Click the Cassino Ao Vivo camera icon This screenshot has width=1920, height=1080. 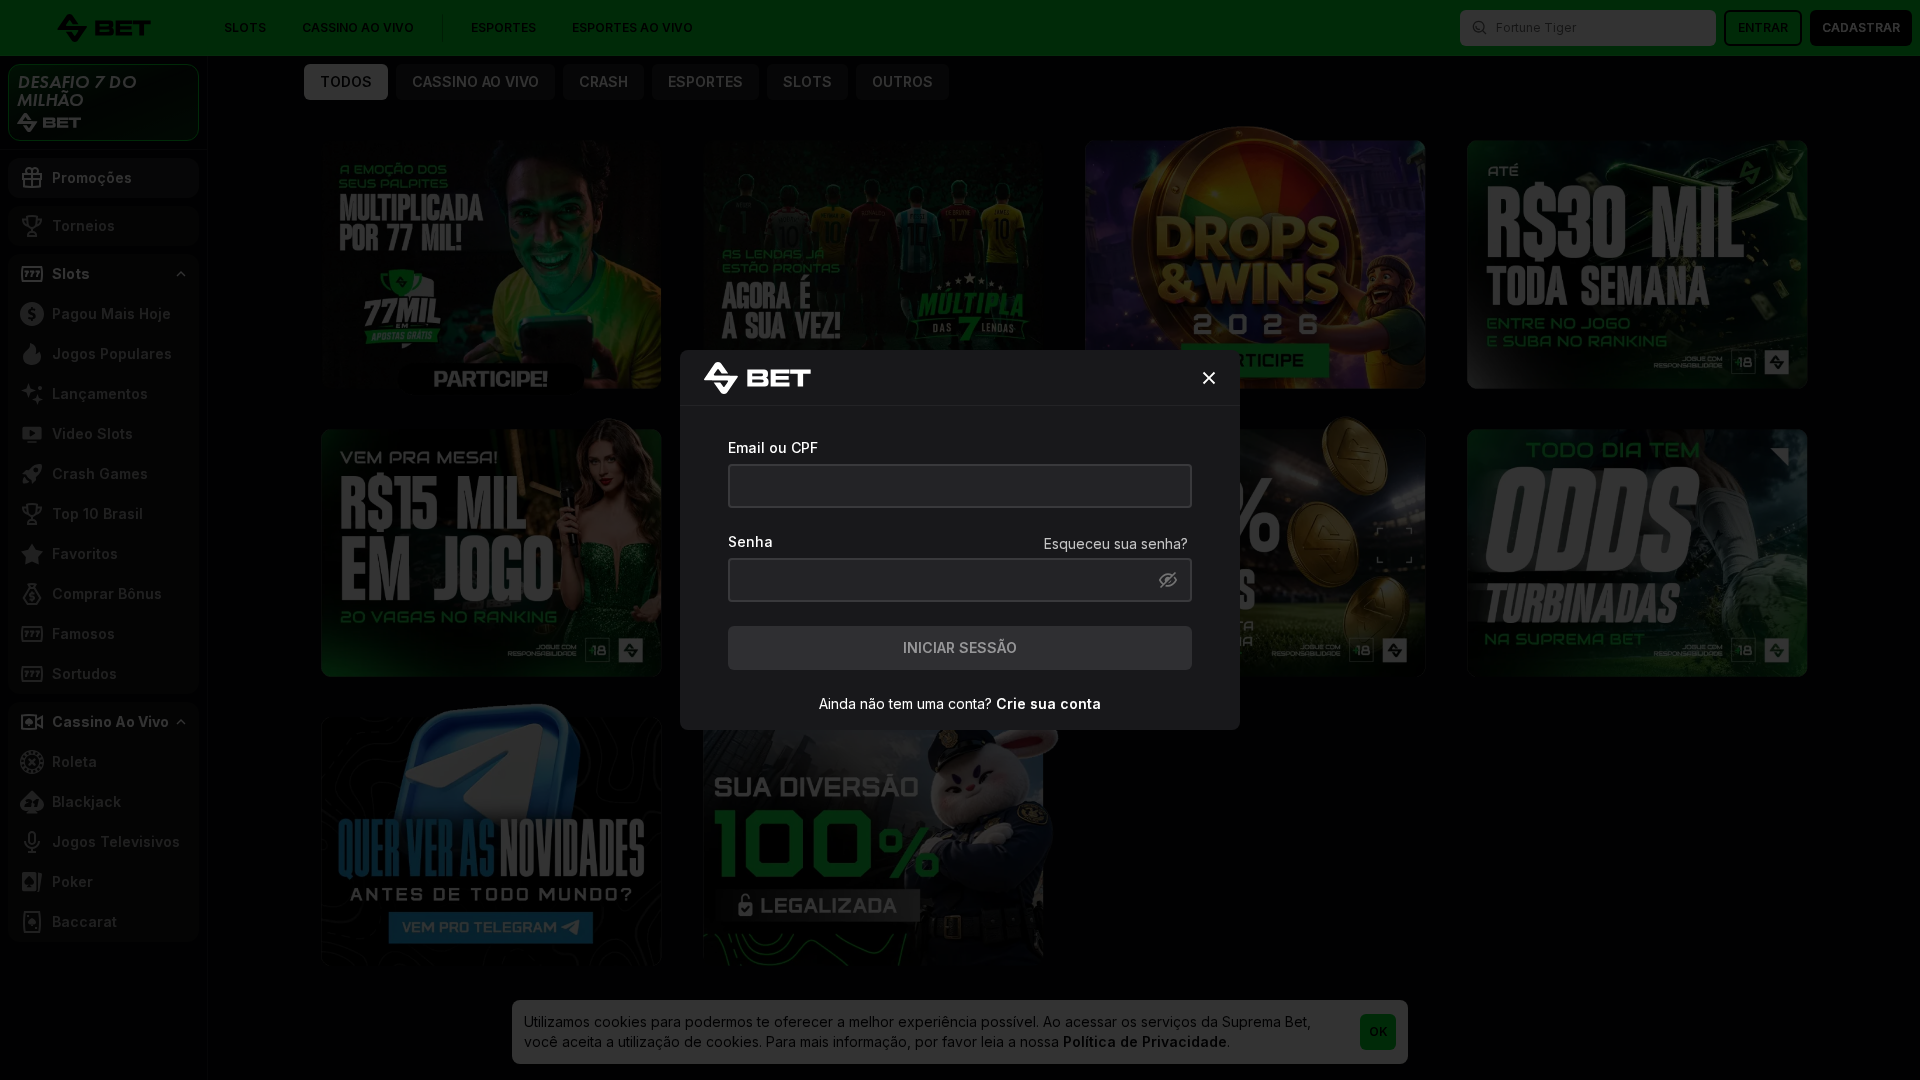pos(32,722)
